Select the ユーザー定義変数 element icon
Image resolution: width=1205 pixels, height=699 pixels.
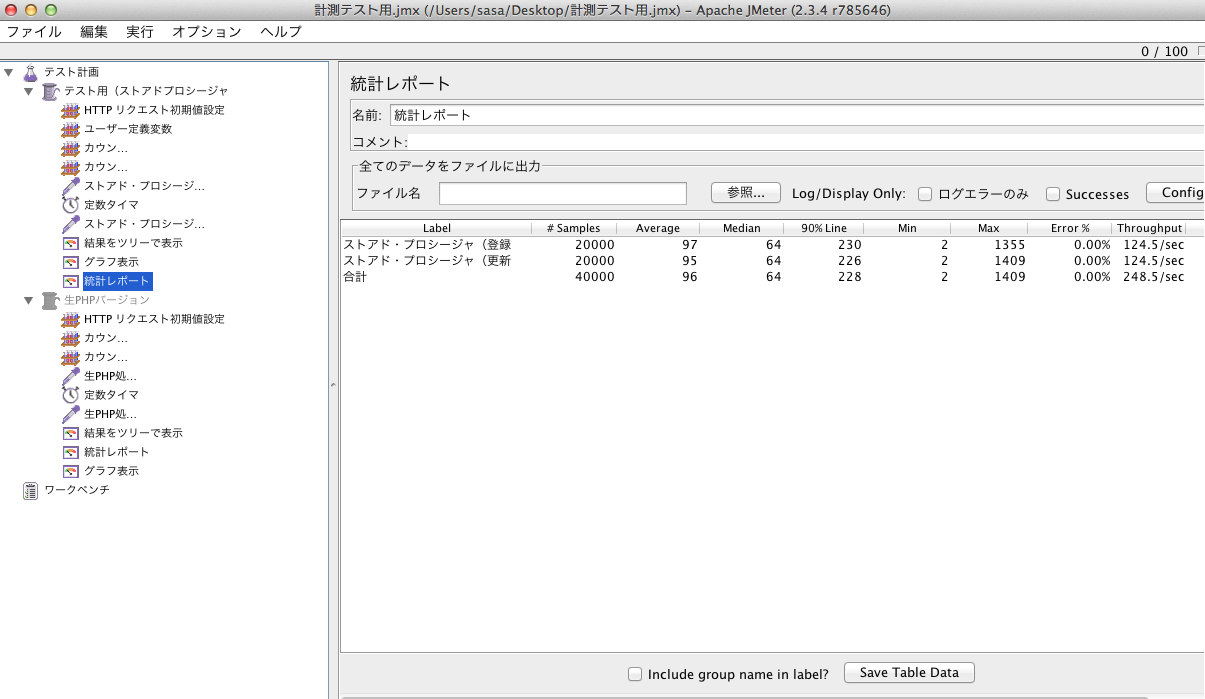pos(70,129)
